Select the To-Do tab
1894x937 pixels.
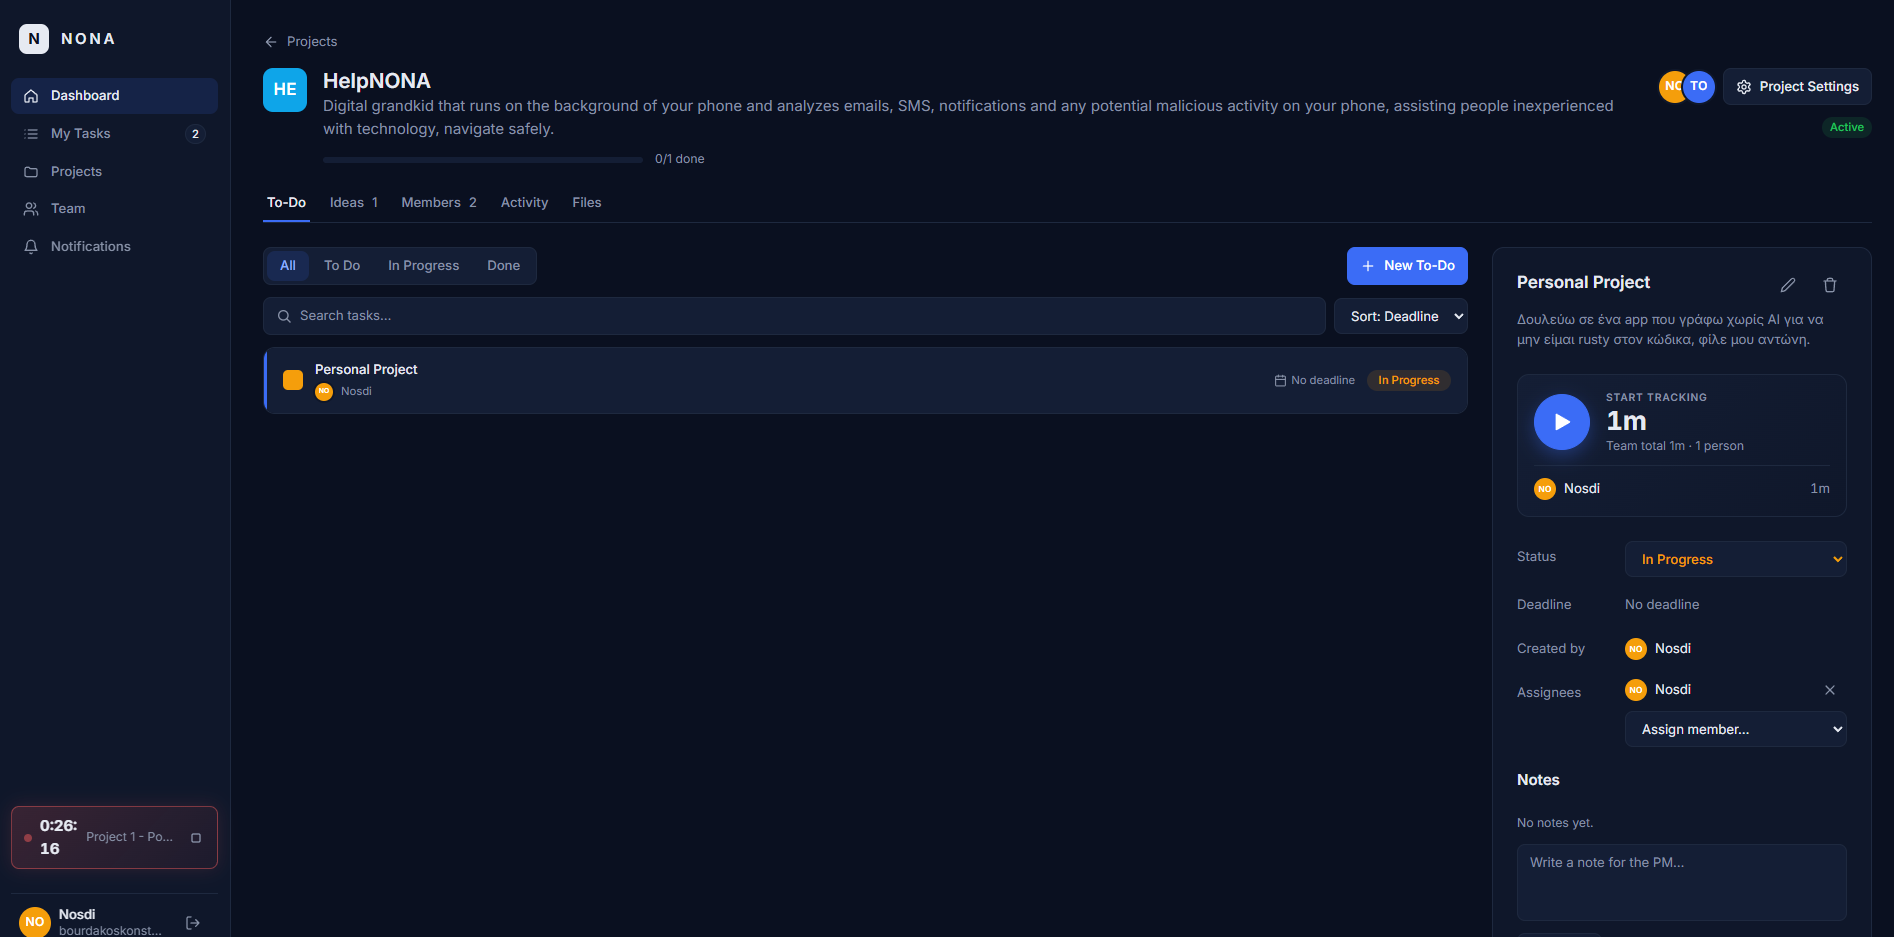pyautogui.click(x=286, y=203)
